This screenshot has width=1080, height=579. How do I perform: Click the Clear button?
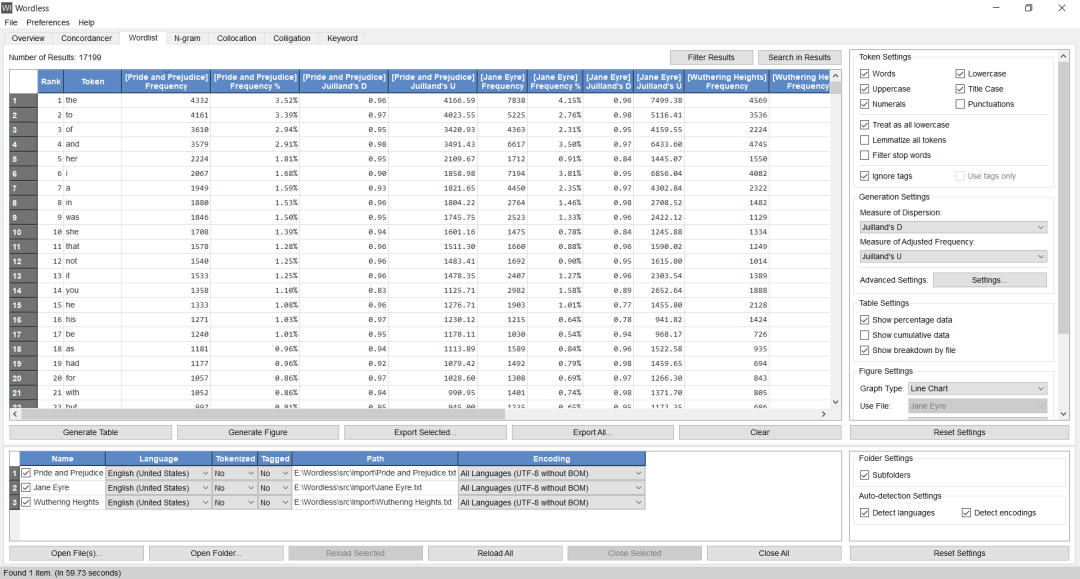760,432
